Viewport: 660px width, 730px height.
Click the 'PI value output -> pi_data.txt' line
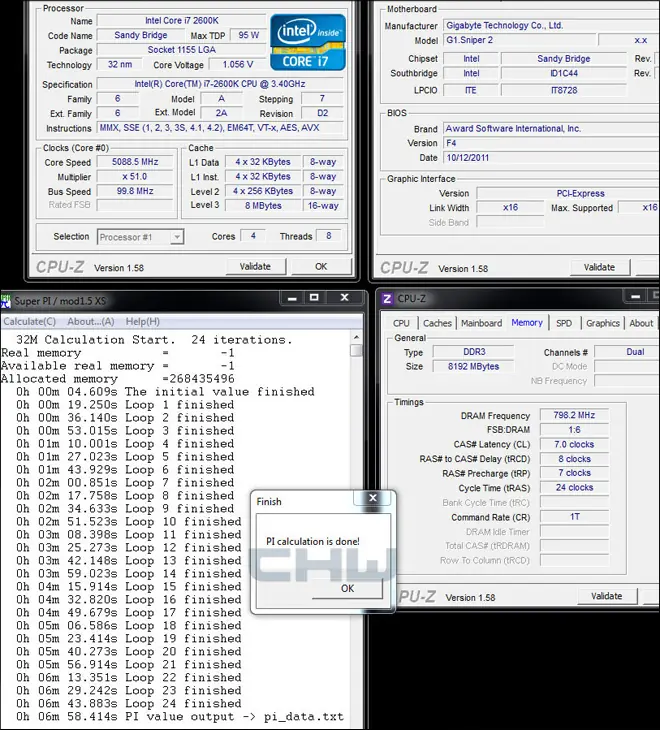click(180, 716)
